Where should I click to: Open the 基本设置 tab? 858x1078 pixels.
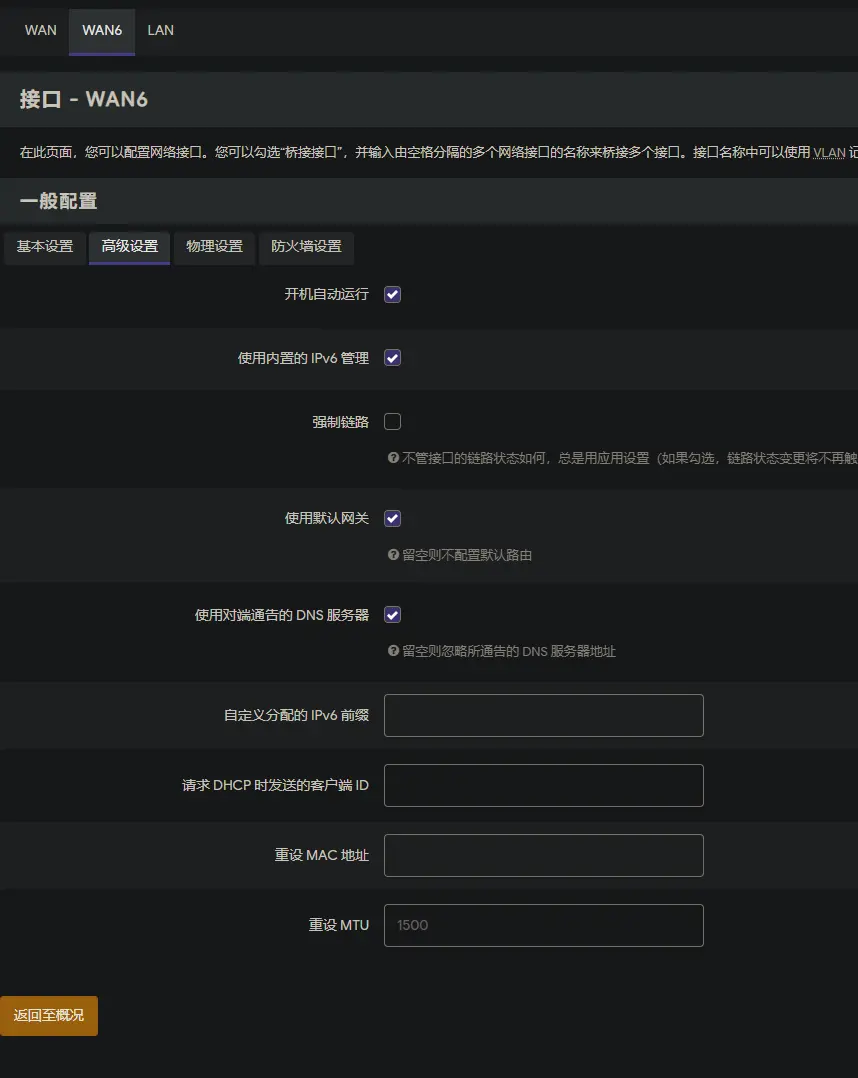(x=45, y=247)
